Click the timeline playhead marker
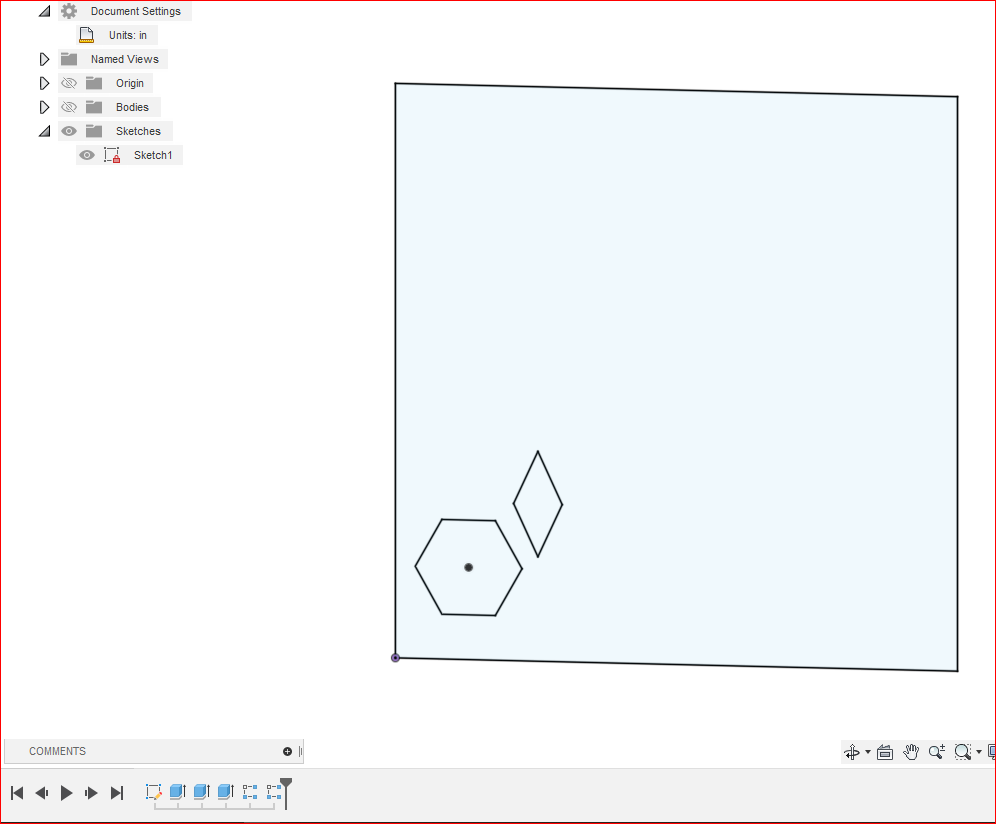The height and width of the screenshot is (824, 996). tap(287, 786)
